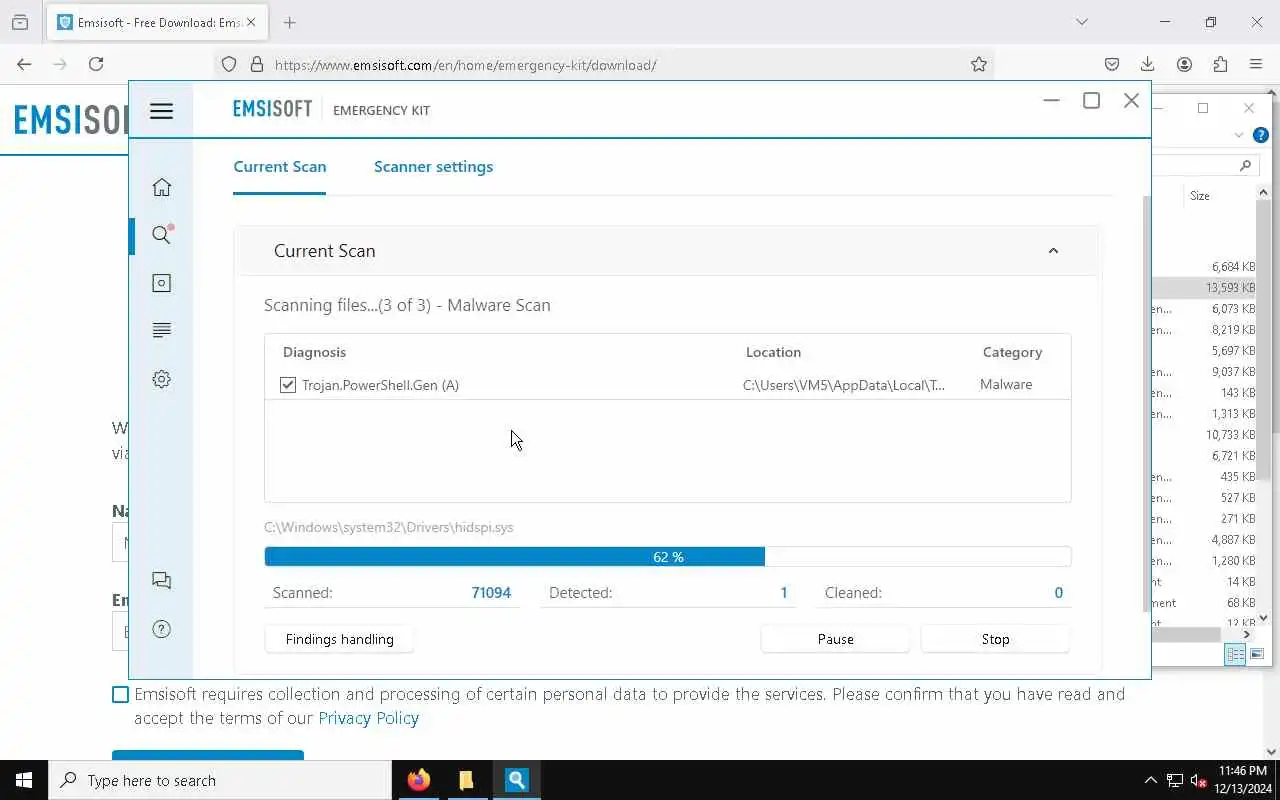Open a new Firefox tab
The height and width of the screenshot is (800, 1280).
point(289,22)
